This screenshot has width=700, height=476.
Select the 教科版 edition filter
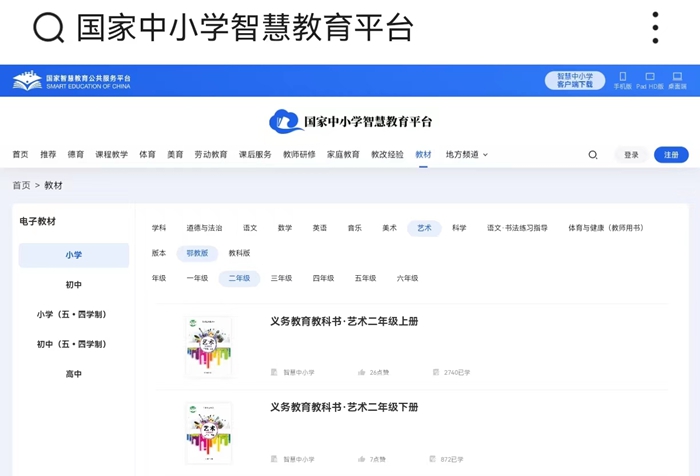pos(239,253)
